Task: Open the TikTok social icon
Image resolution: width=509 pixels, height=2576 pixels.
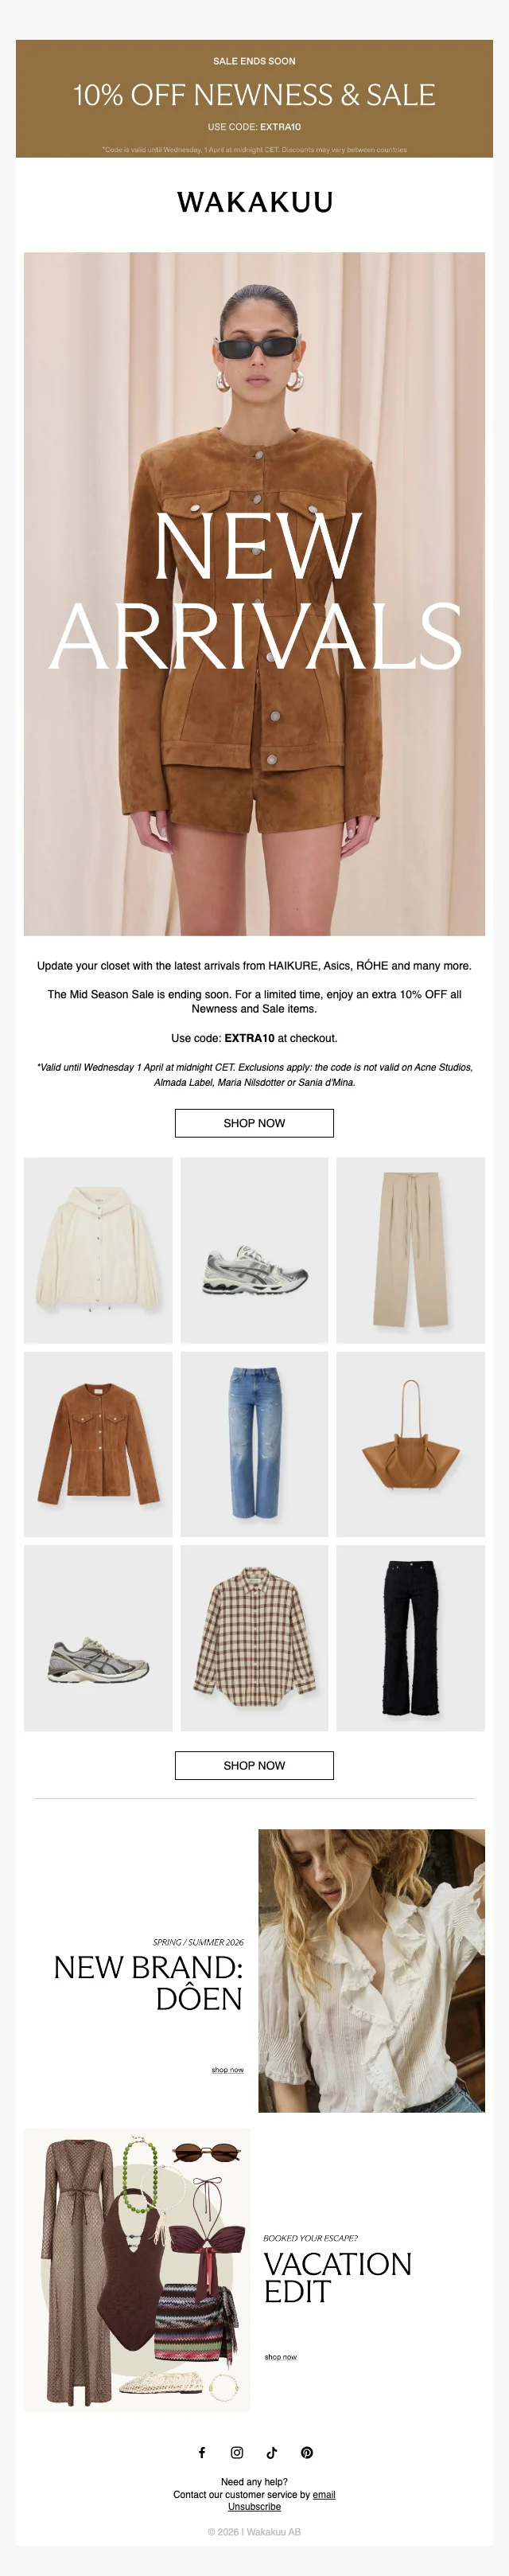Action: click(x=272, y=2452)
